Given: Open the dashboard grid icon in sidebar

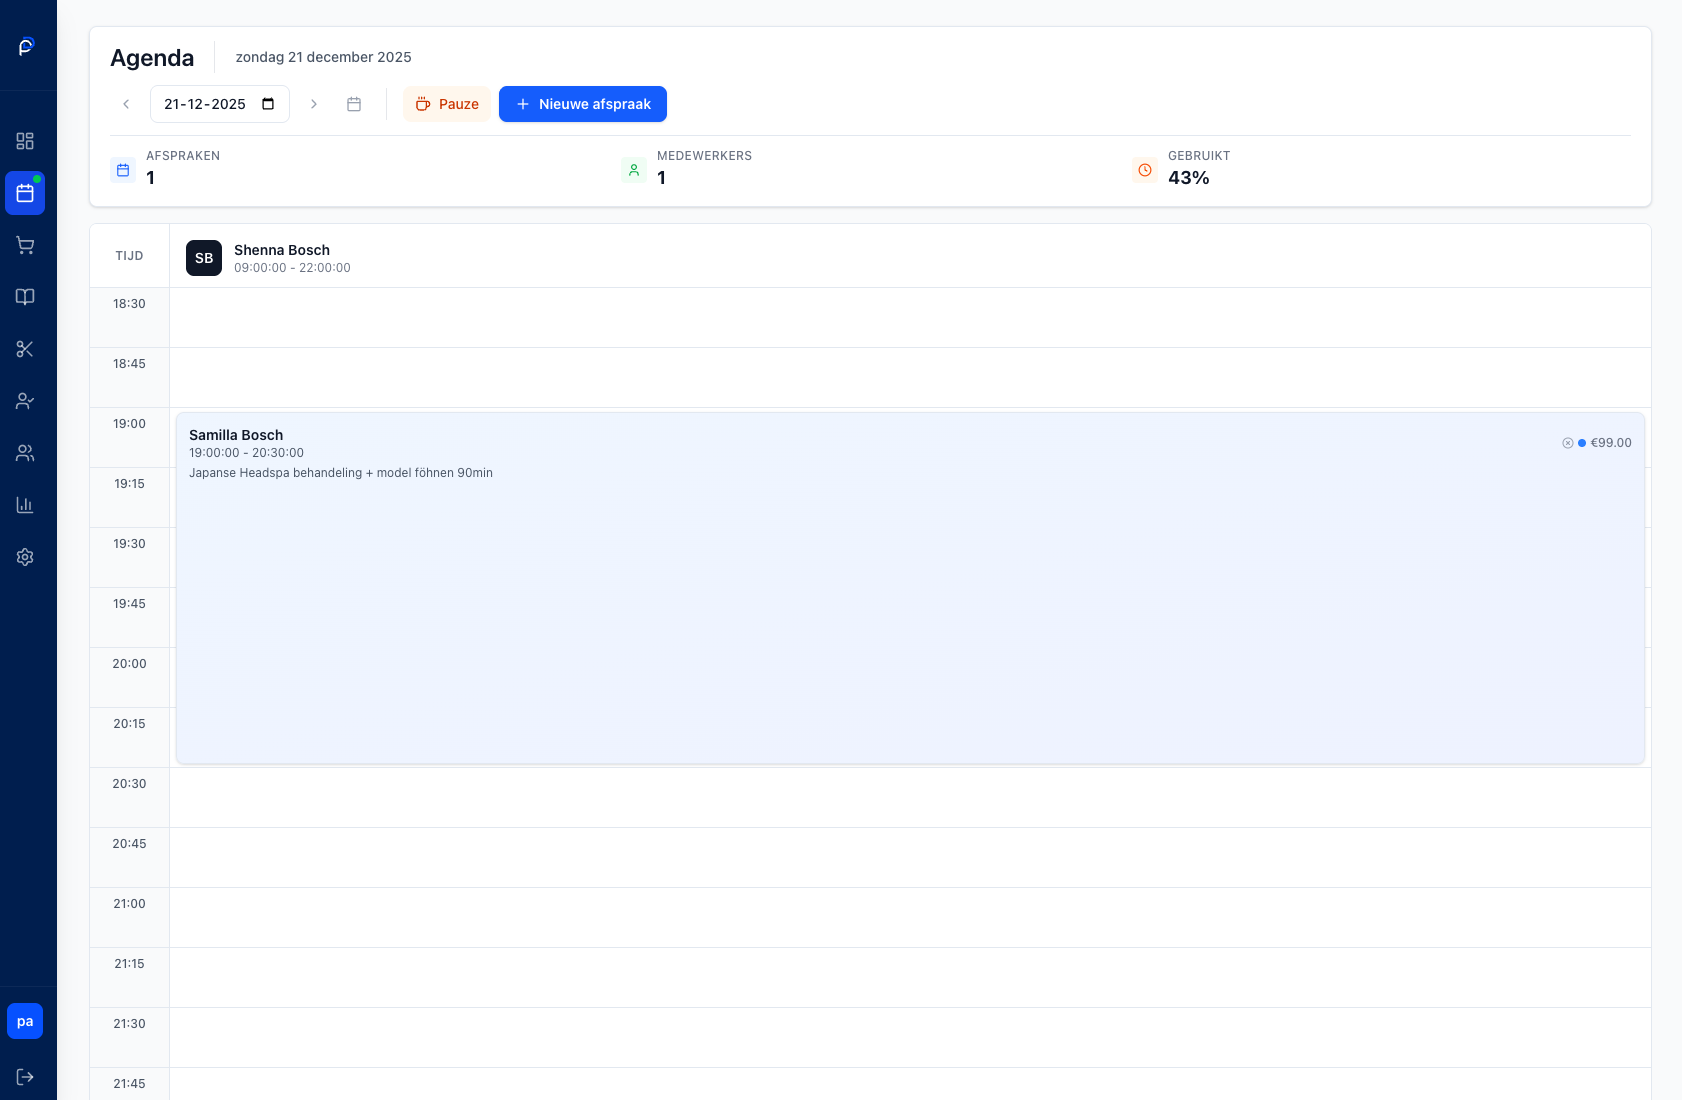Looking at the screenshot, I should (x=25, y=141).
